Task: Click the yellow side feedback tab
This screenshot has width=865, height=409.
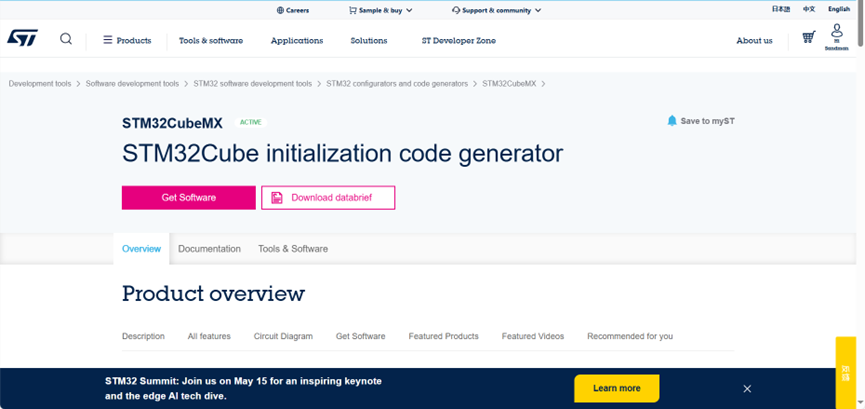Action: (x=846, y=373)
